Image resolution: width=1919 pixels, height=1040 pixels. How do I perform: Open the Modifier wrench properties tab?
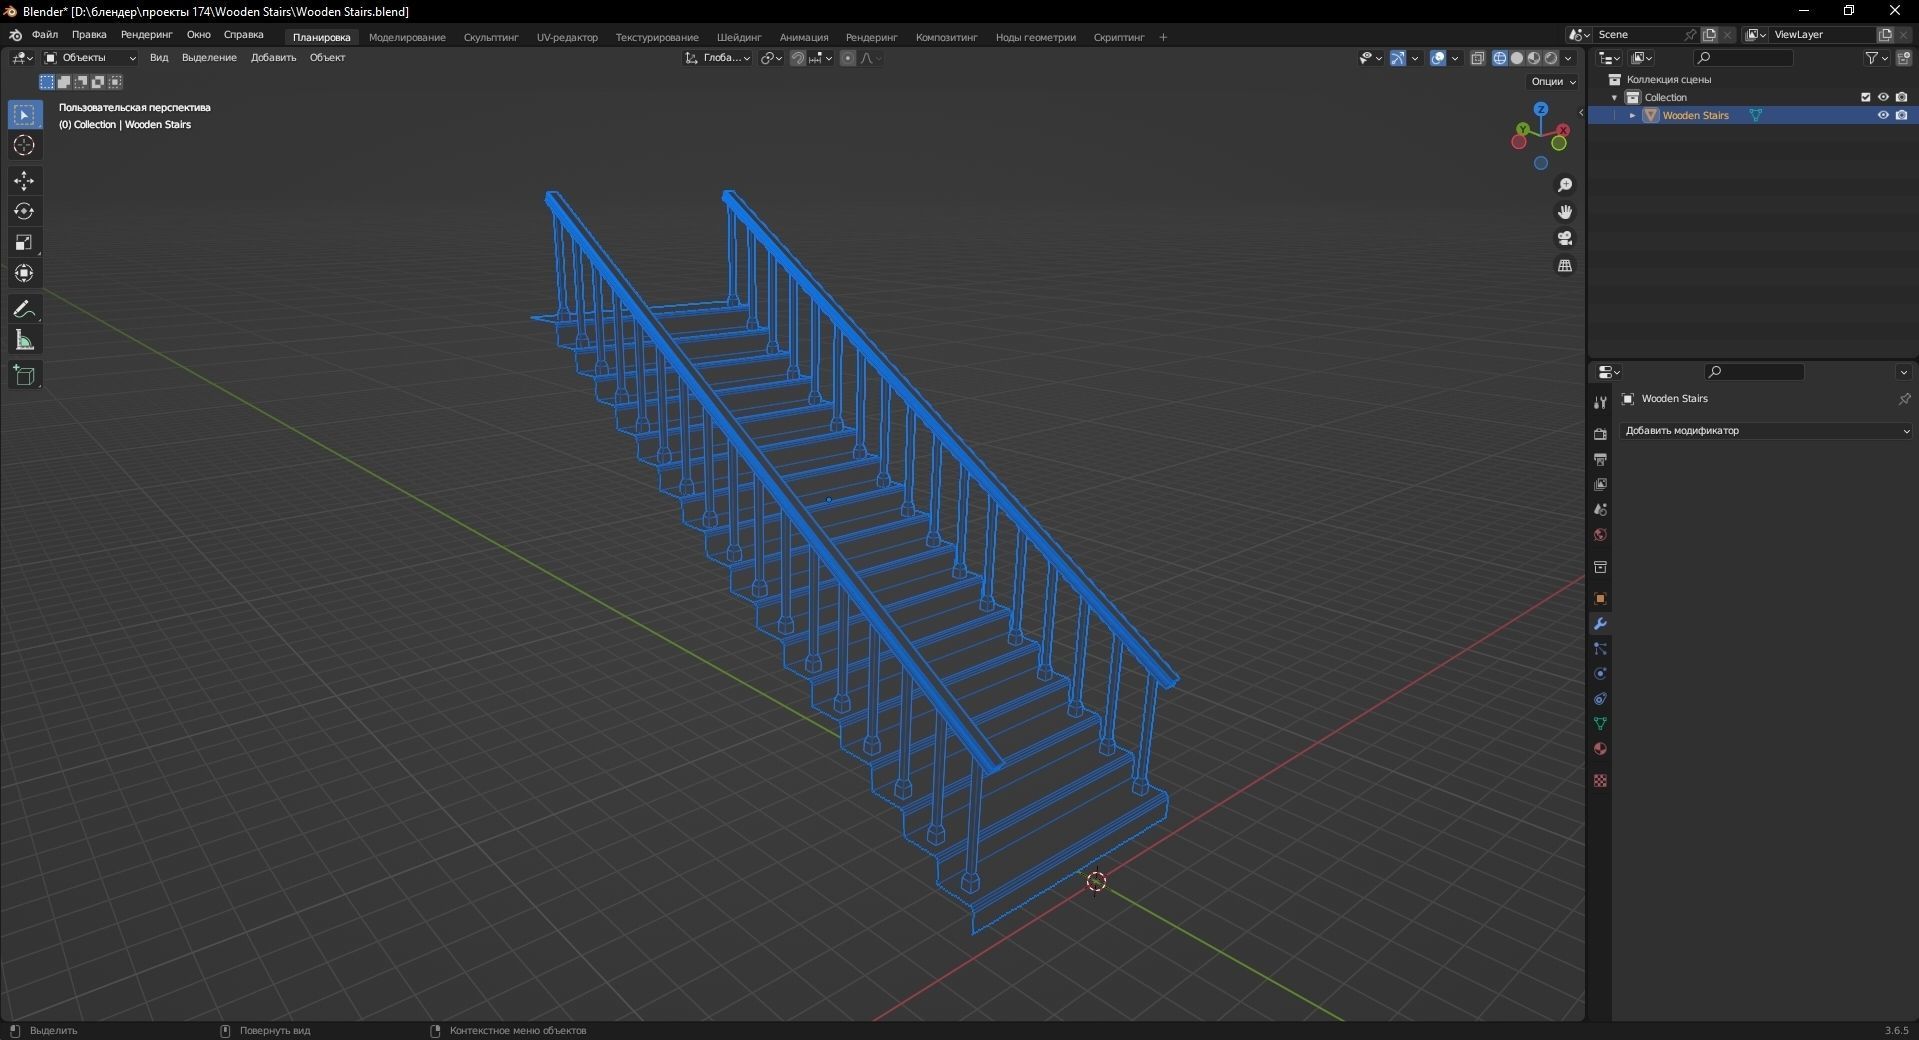coord(1600,624)
